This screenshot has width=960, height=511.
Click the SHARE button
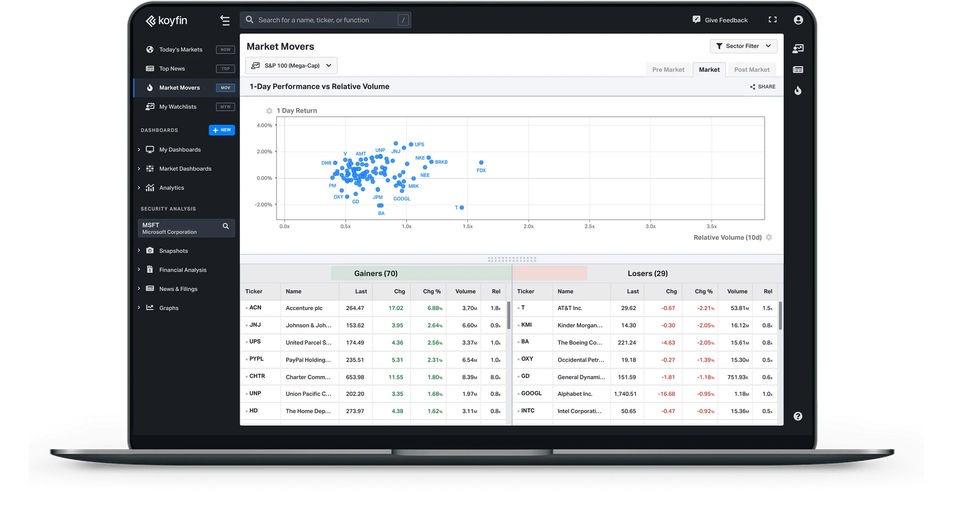tap(763, 87)
